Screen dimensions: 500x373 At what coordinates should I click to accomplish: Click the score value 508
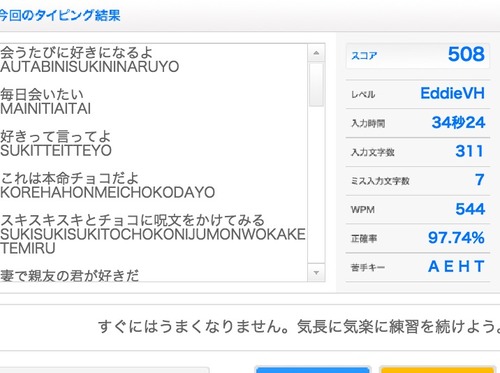coord(466,54)
